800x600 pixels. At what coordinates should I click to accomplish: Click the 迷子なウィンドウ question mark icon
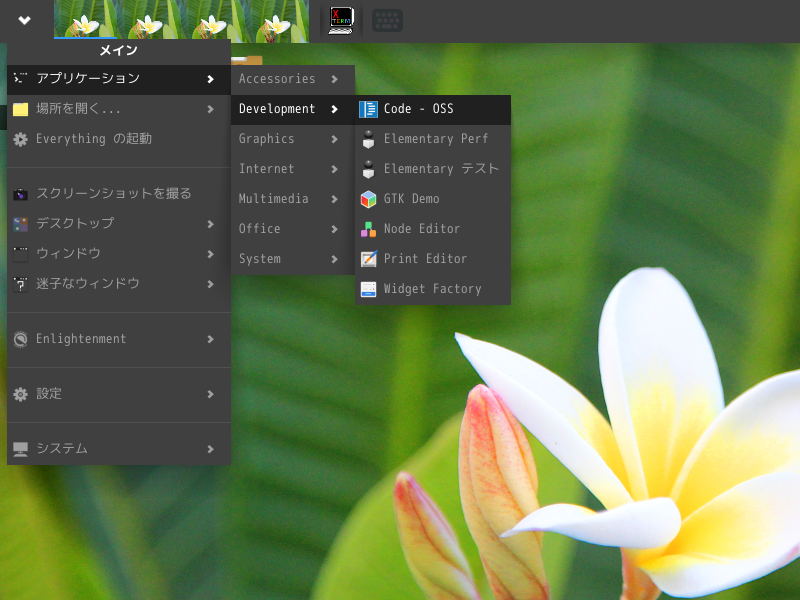(x=20, y=284)
